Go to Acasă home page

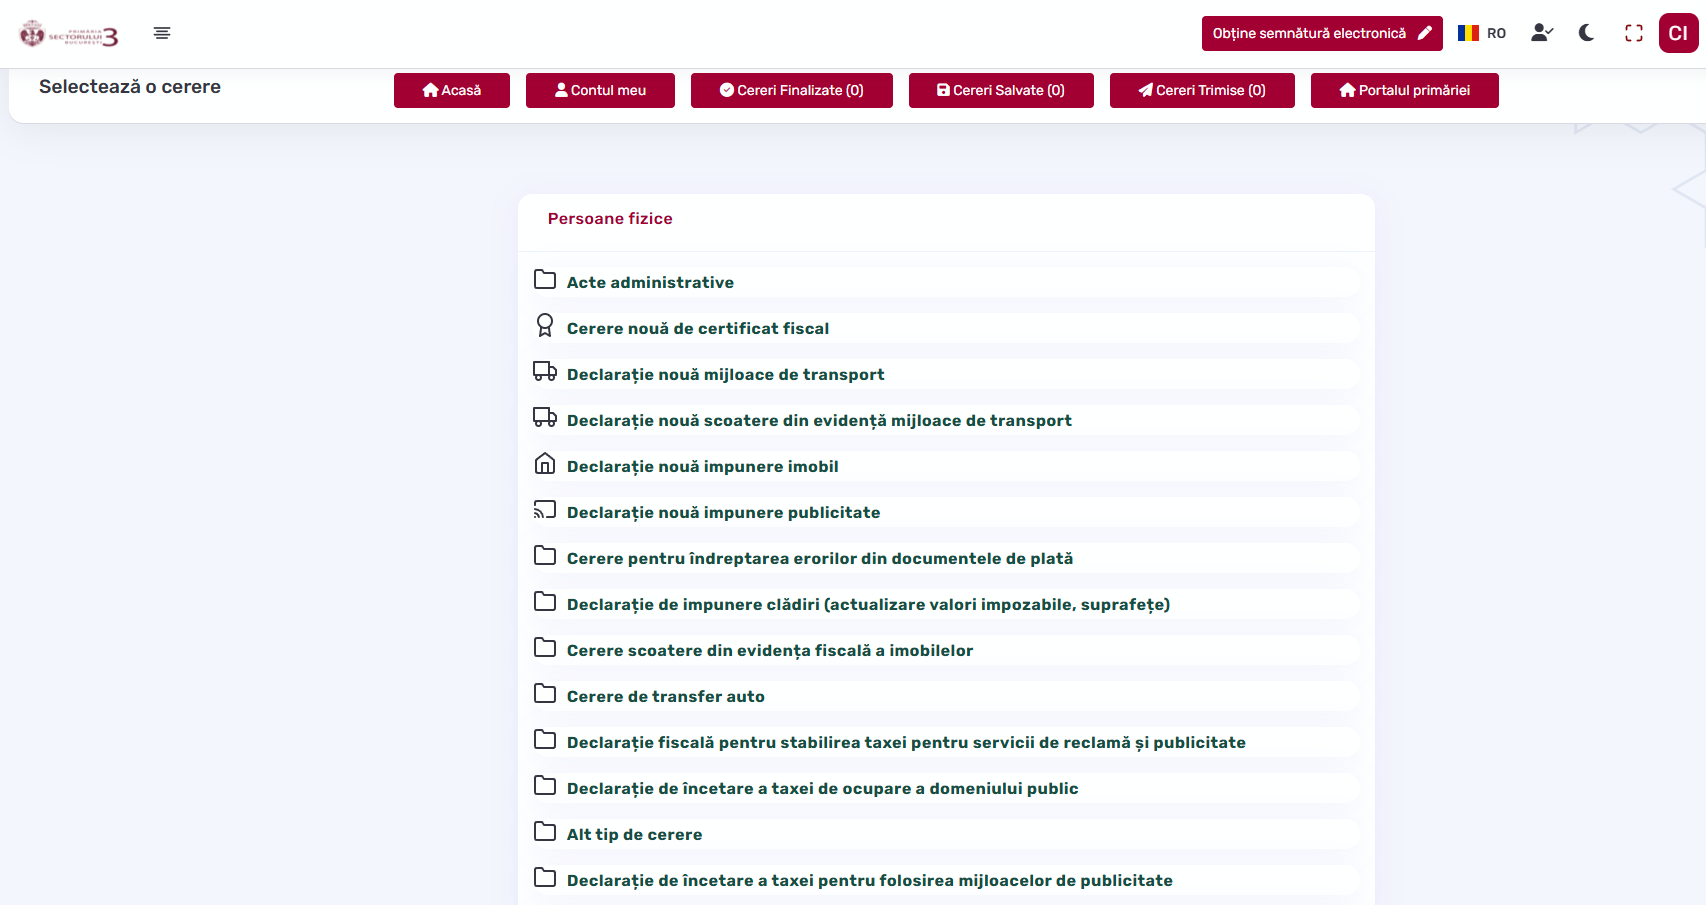tap(452, 90)
